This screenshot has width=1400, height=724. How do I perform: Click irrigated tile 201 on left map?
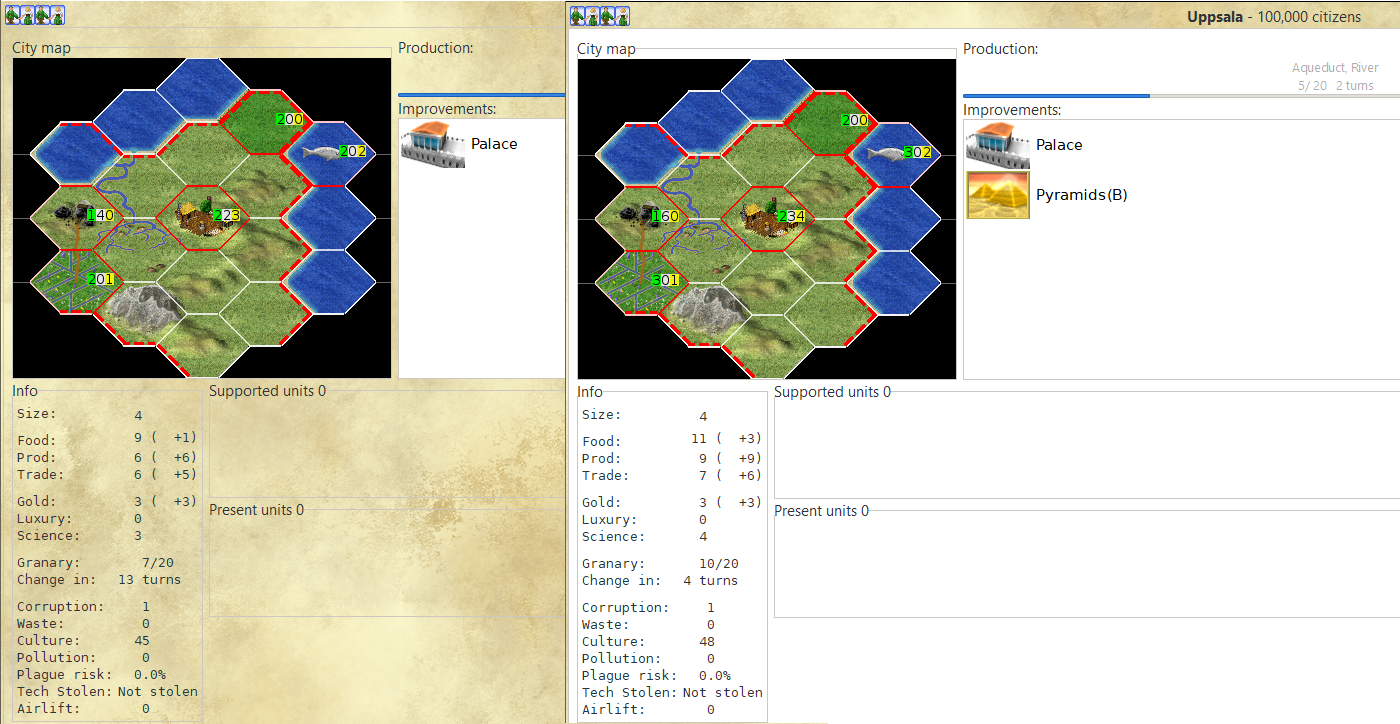pyautogui.click(x=75, y=280)
